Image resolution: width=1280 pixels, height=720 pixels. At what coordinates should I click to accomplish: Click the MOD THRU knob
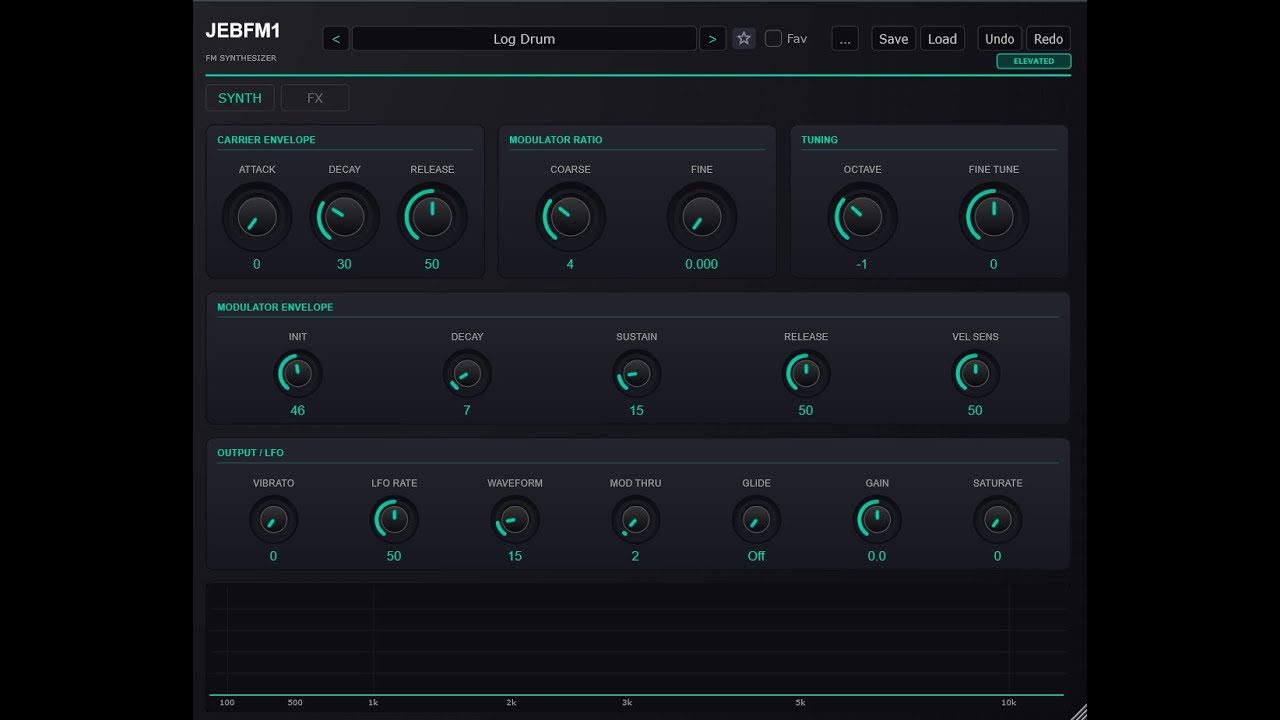coord(635,520)
